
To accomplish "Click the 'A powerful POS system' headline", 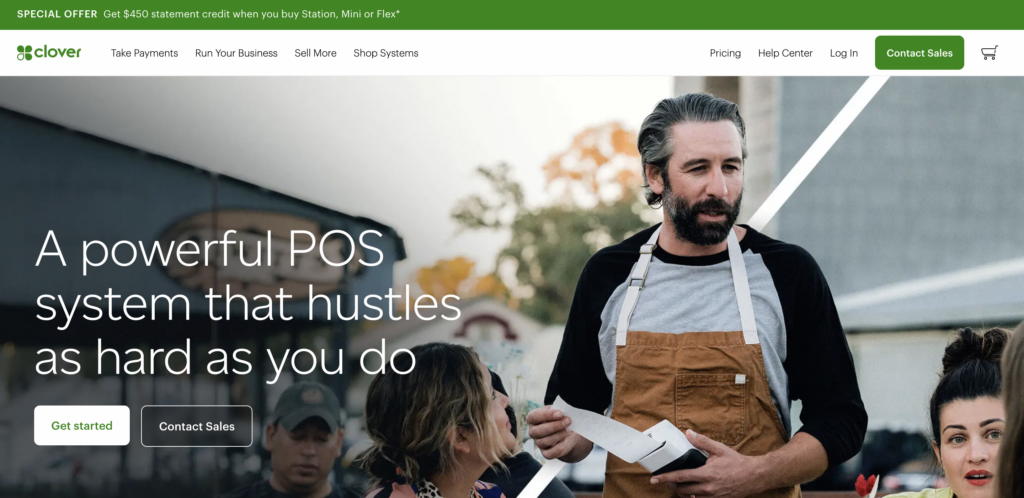I will pyautogui.click(x=248, y=303).
